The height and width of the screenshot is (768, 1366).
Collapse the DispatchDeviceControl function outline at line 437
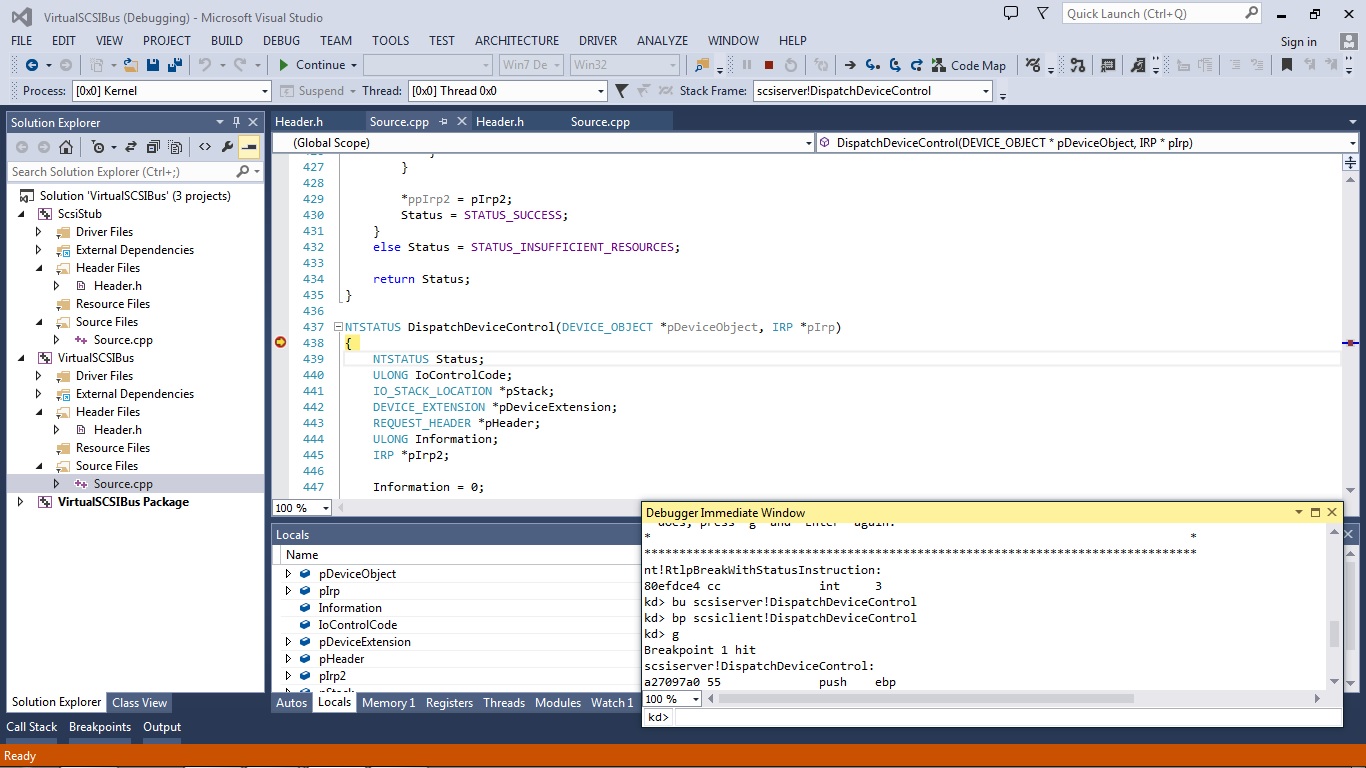pyautogui.click(x=339, y=327)
